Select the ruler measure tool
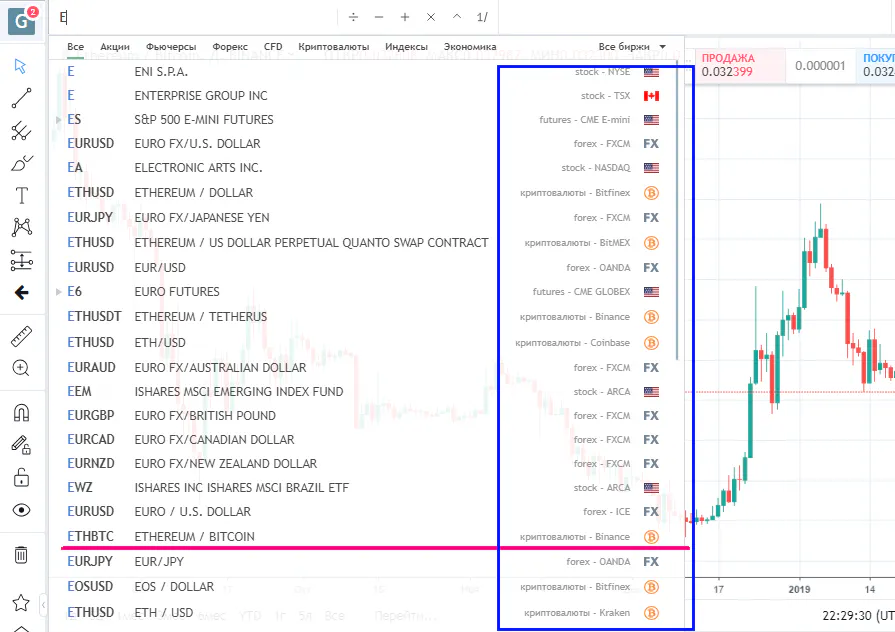This screenshot has height=632, width=895. pyautogui.click(x=22, y=337)
